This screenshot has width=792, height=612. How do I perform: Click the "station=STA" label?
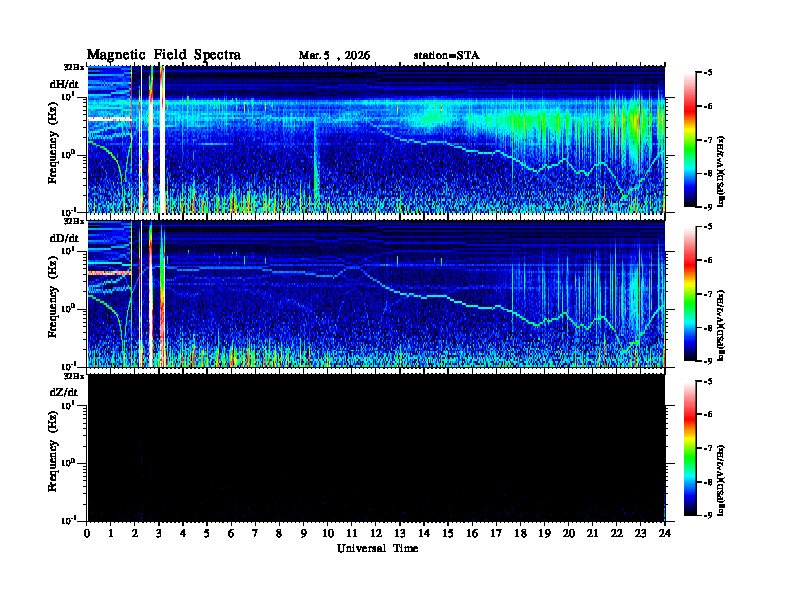point(447,55)
